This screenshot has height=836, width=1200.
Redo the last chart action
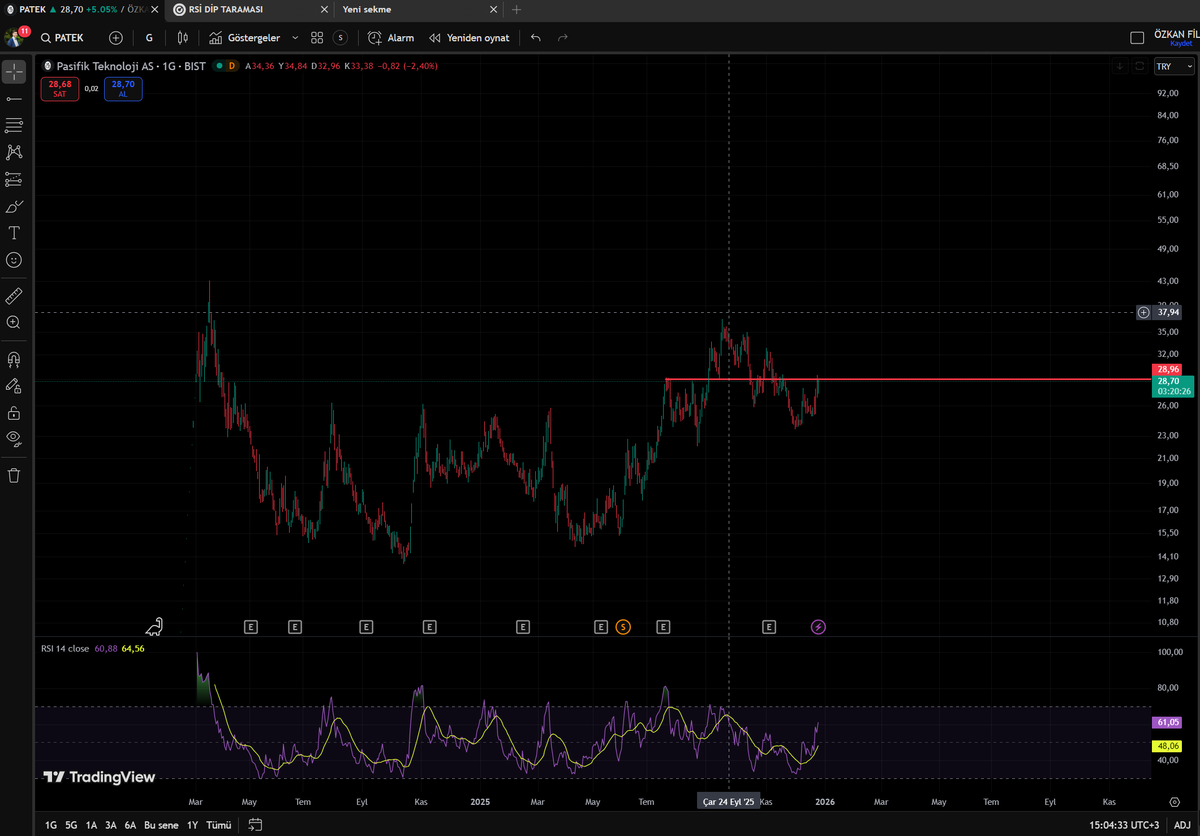(x=563, y=38)
